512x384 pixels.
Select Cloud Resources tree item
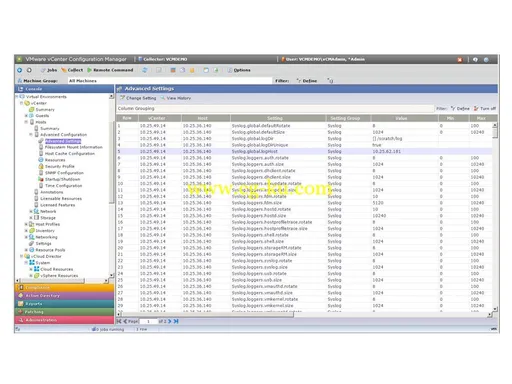pyautogui.click(x=57, y=269)
